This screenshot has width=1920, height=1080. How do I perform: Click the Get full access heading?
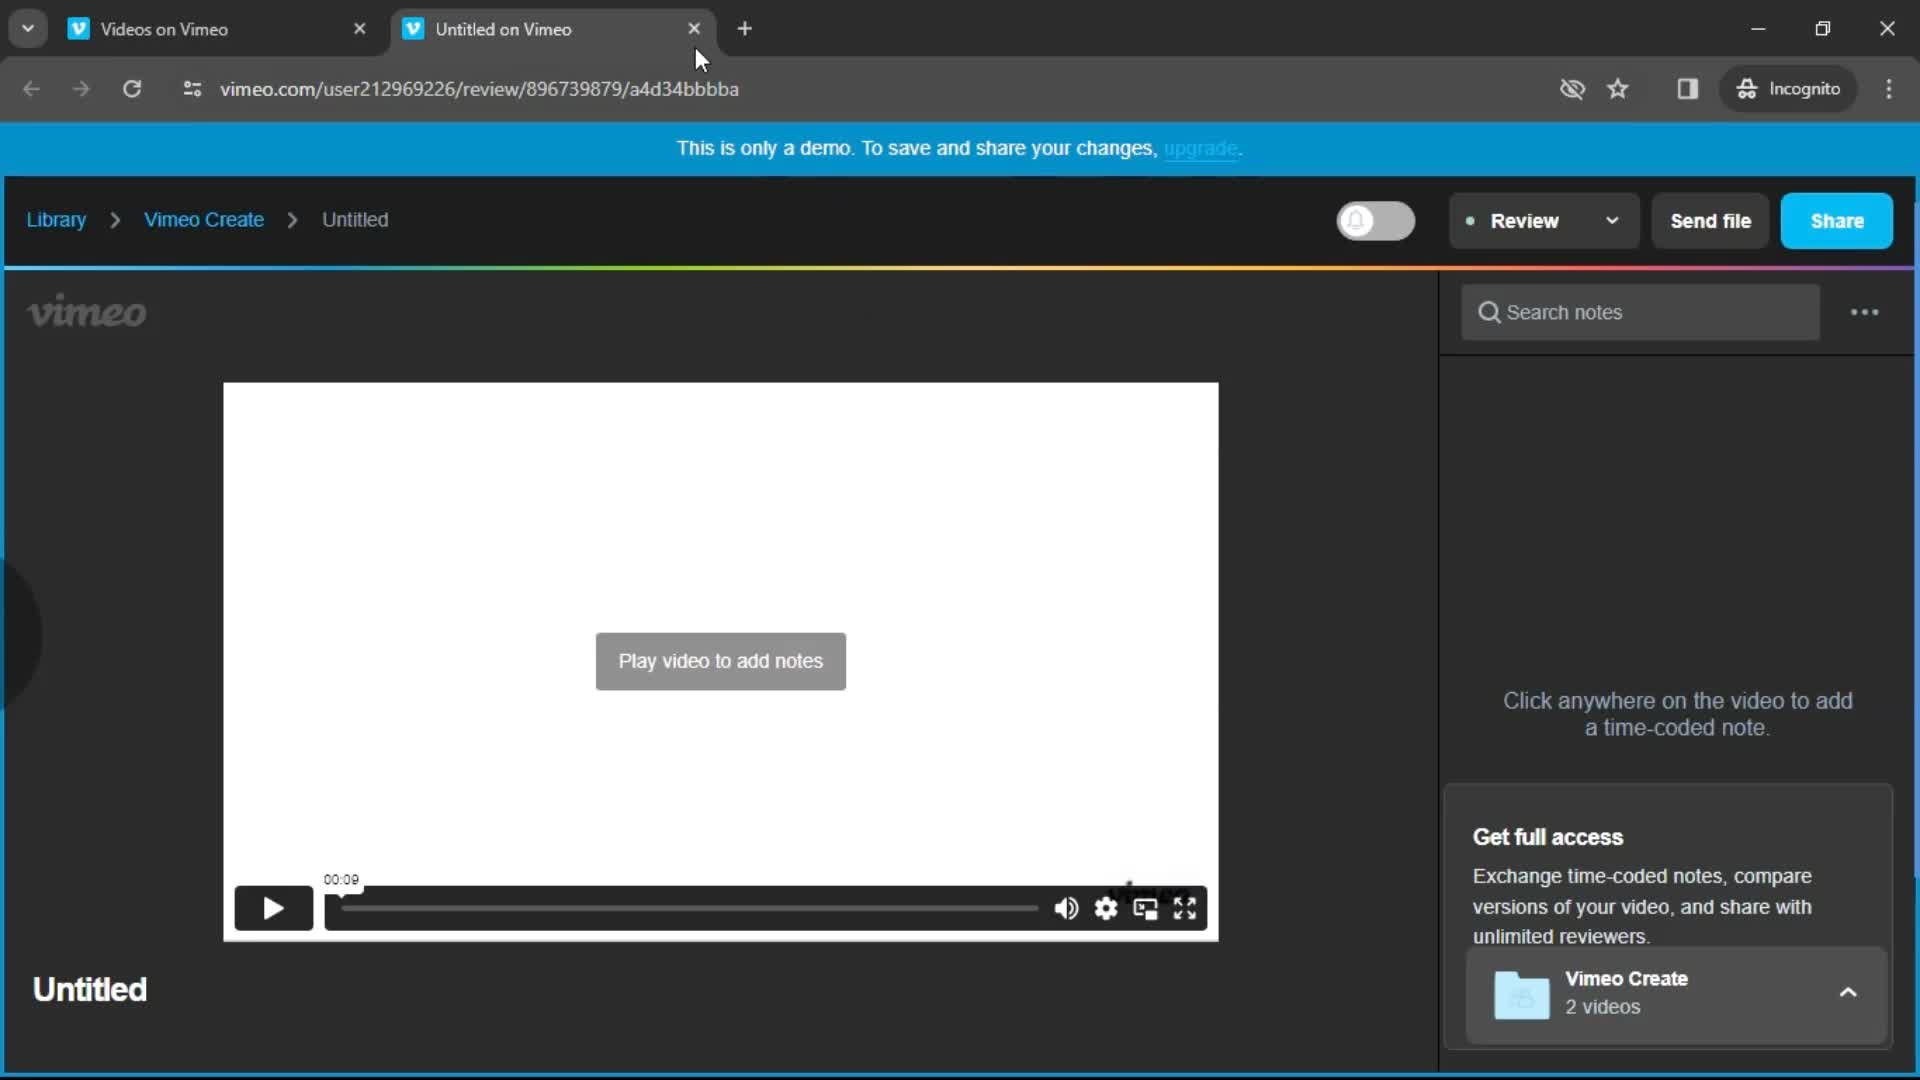pyautogui.click(x=1548, y=837)
